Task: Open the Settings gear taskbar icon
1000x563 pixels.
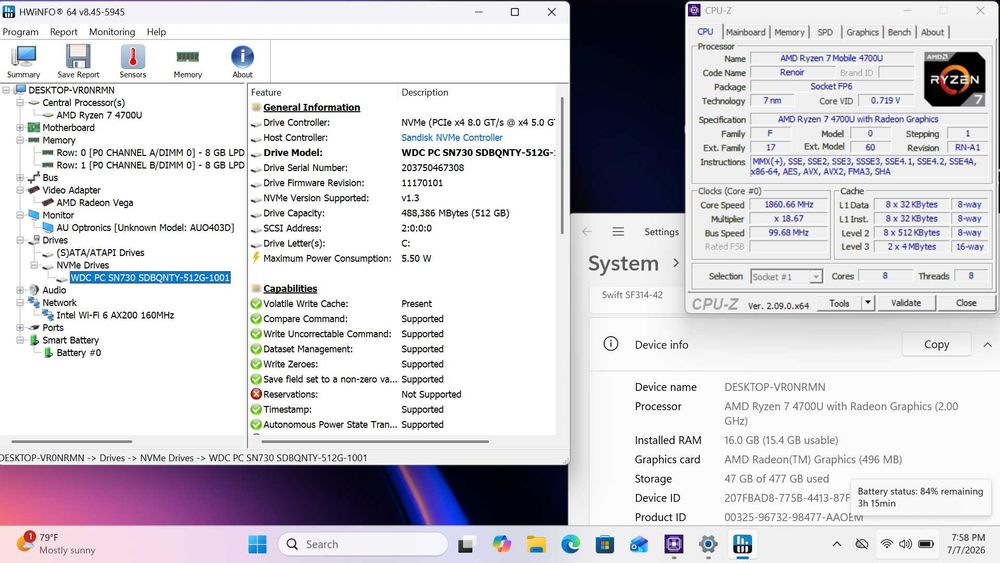Action: [708, 545]
